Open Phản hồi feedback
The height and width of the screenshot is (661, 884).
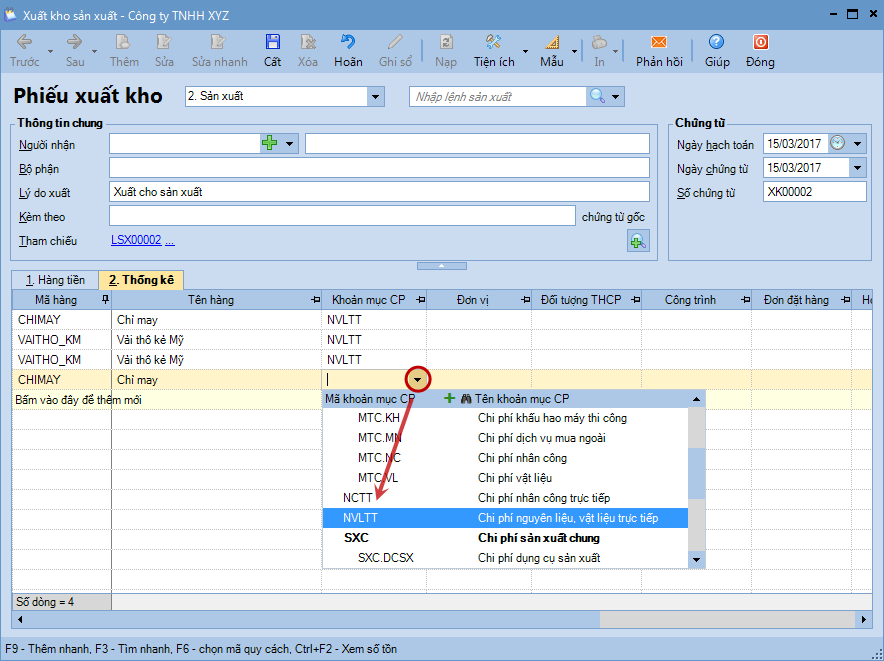(x=658, y=49)
